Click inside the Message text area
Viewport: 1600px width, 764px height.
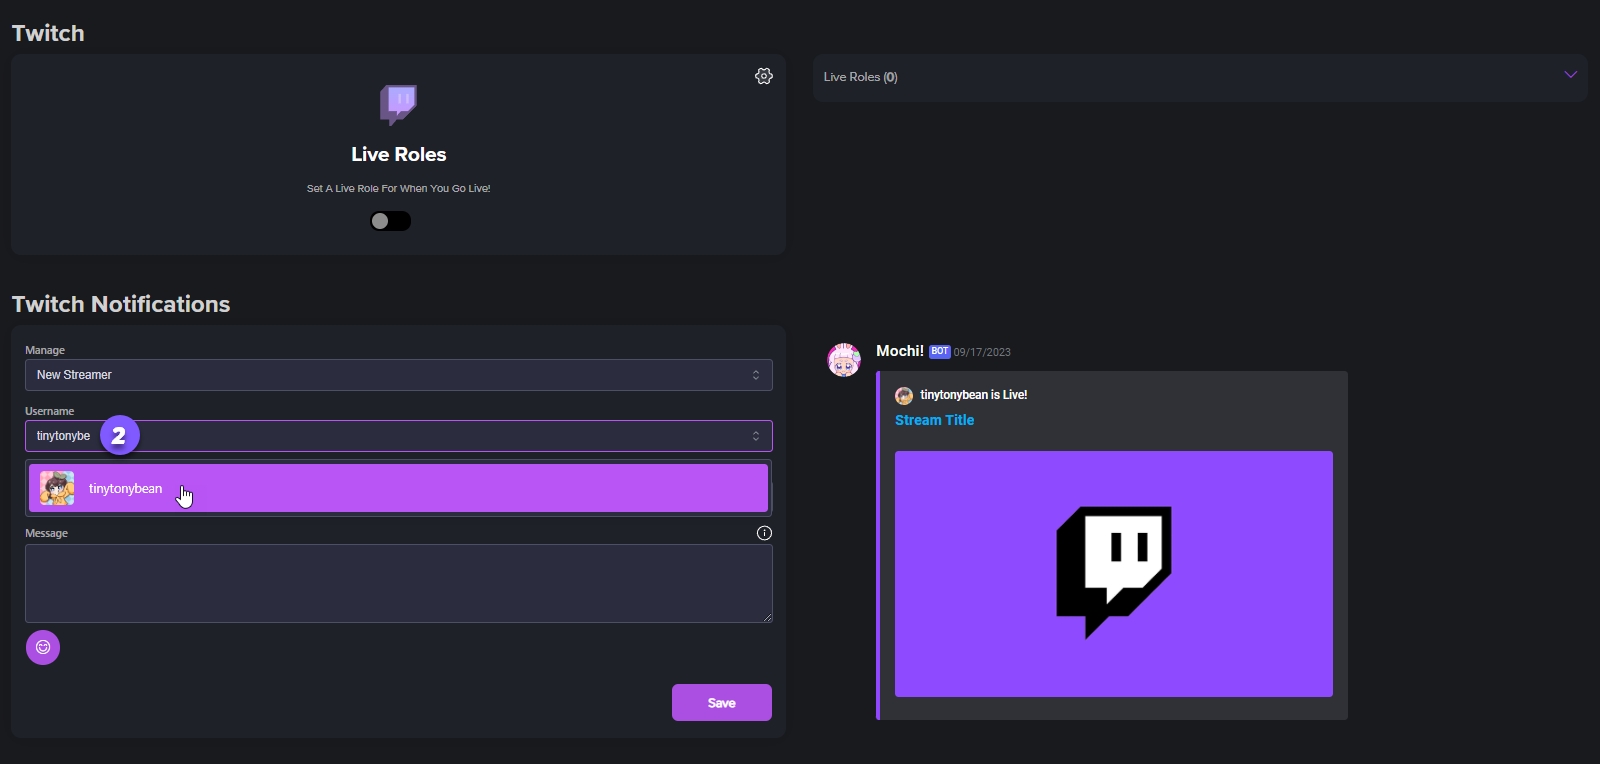[x=398, y=583]
